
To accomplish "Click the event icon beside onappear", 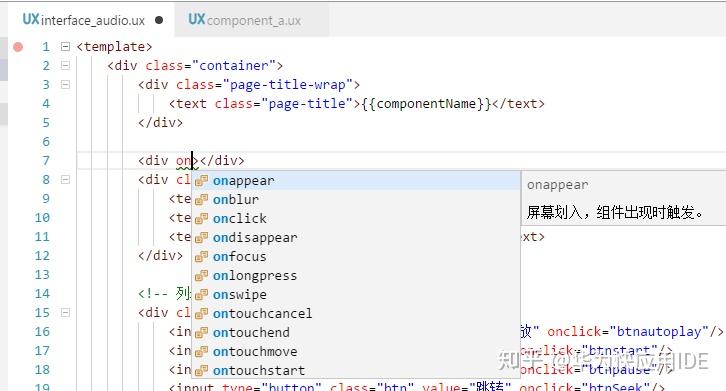I will click(201, 181).
